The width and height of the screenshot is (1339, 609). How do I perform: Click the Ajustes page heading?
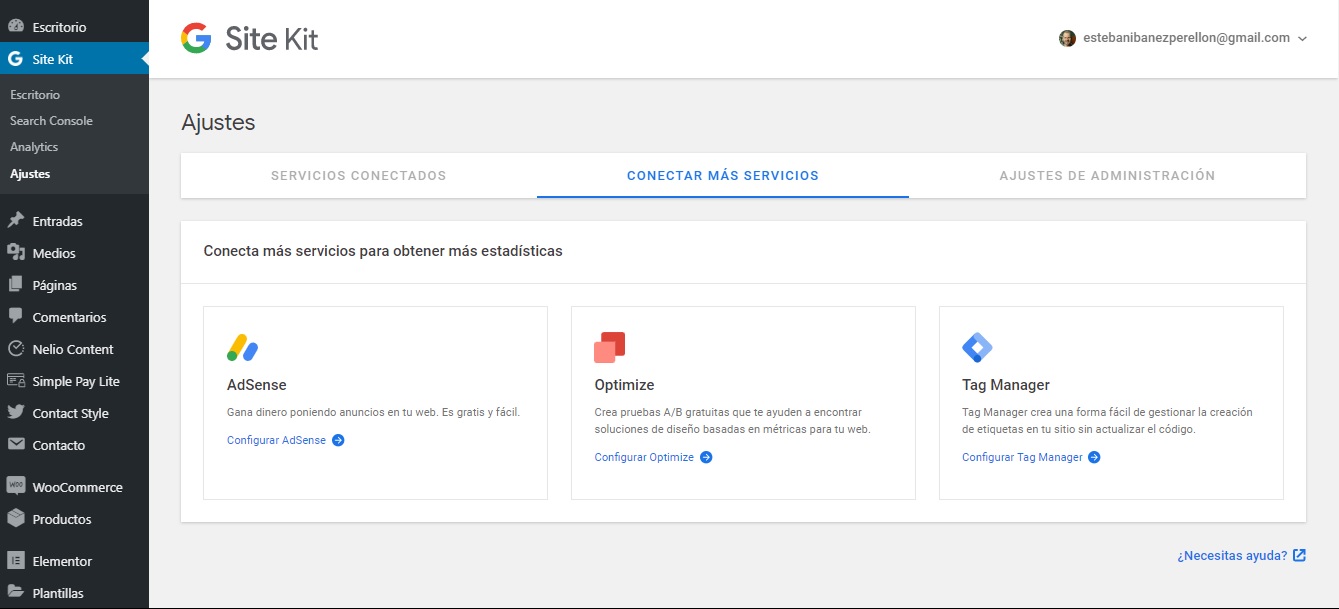218,123
